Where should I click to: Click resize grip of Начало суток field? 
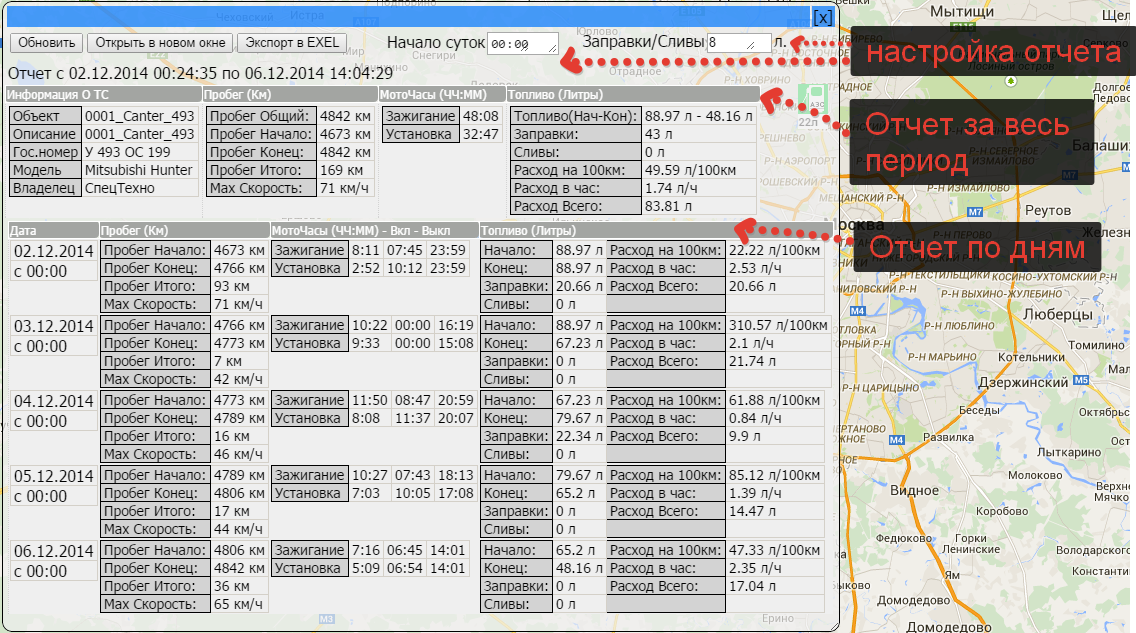pyautogui.click(x=553, y=49)
